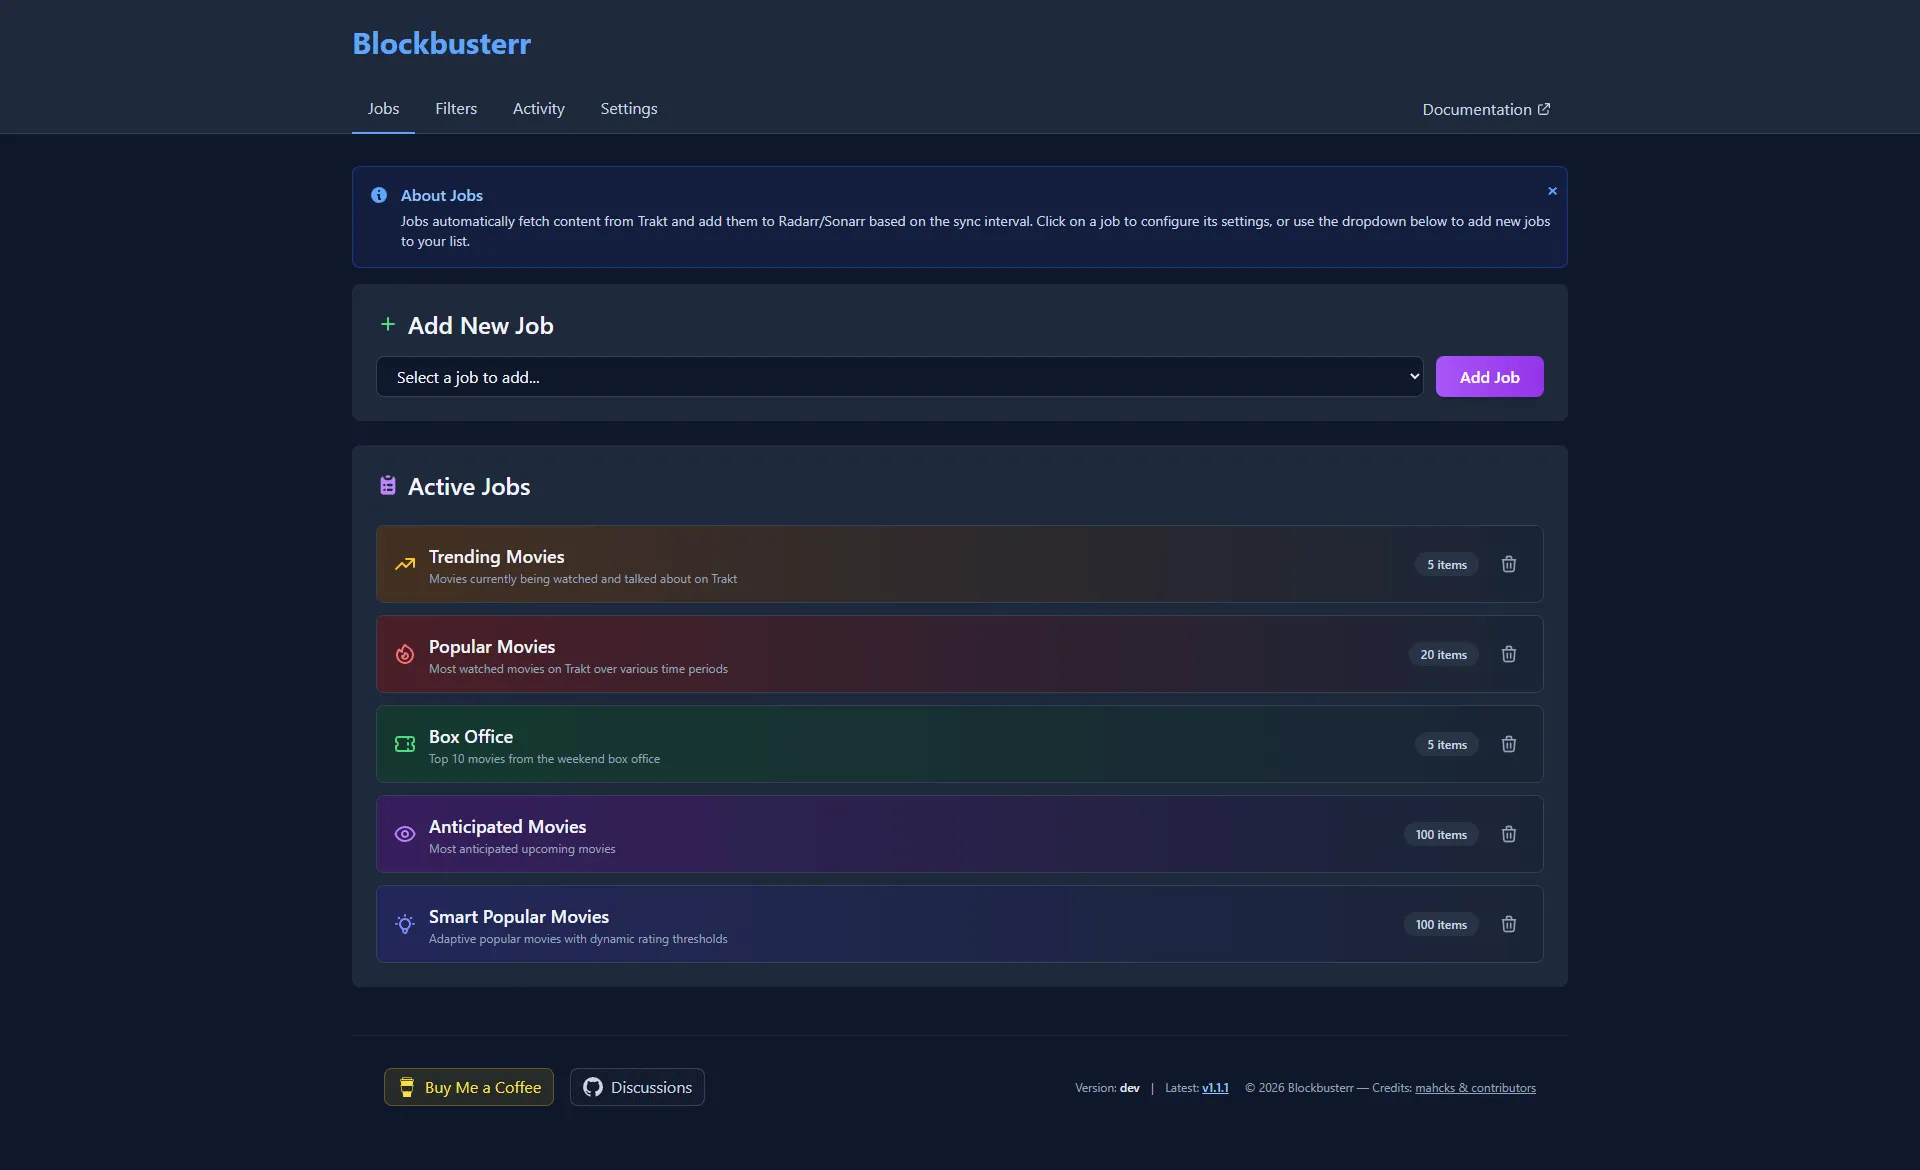Click trash icon for Popular Movies
The height and width of the screenshot is (1170, 1920).
(1508, 654)
